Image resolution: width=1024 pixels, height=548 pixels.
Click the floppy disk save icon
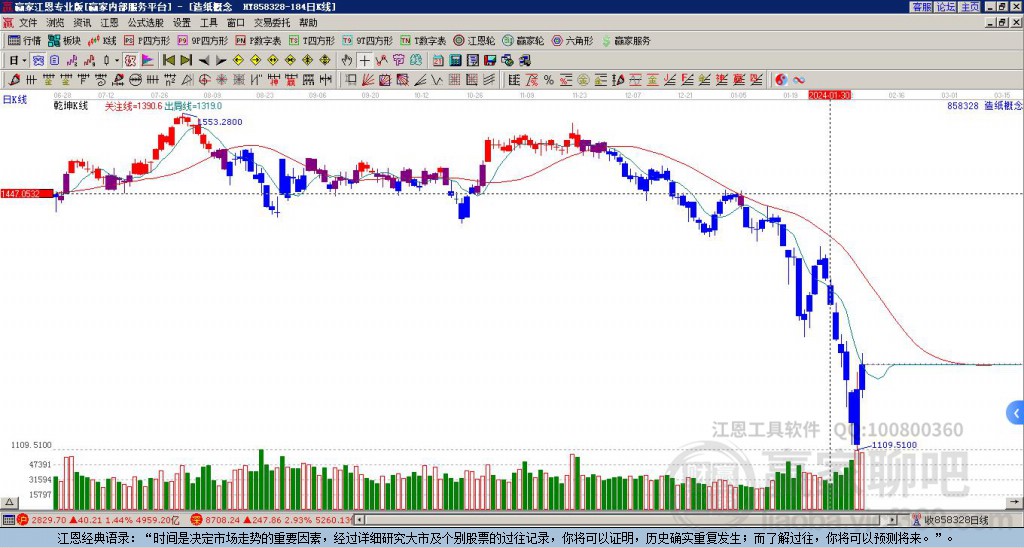490,60
